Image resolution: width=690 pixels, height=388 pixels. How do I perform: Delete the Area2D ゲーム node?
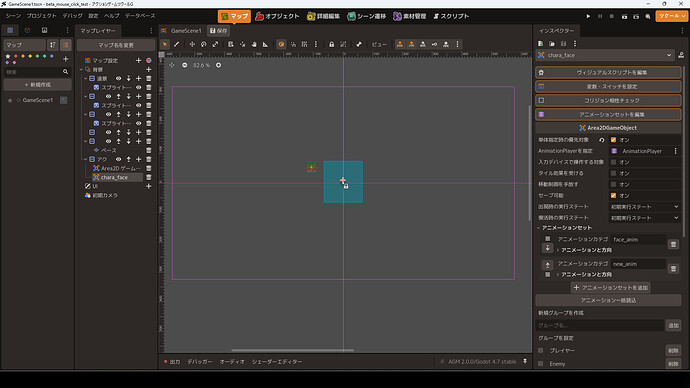click(x=149, y=168)
